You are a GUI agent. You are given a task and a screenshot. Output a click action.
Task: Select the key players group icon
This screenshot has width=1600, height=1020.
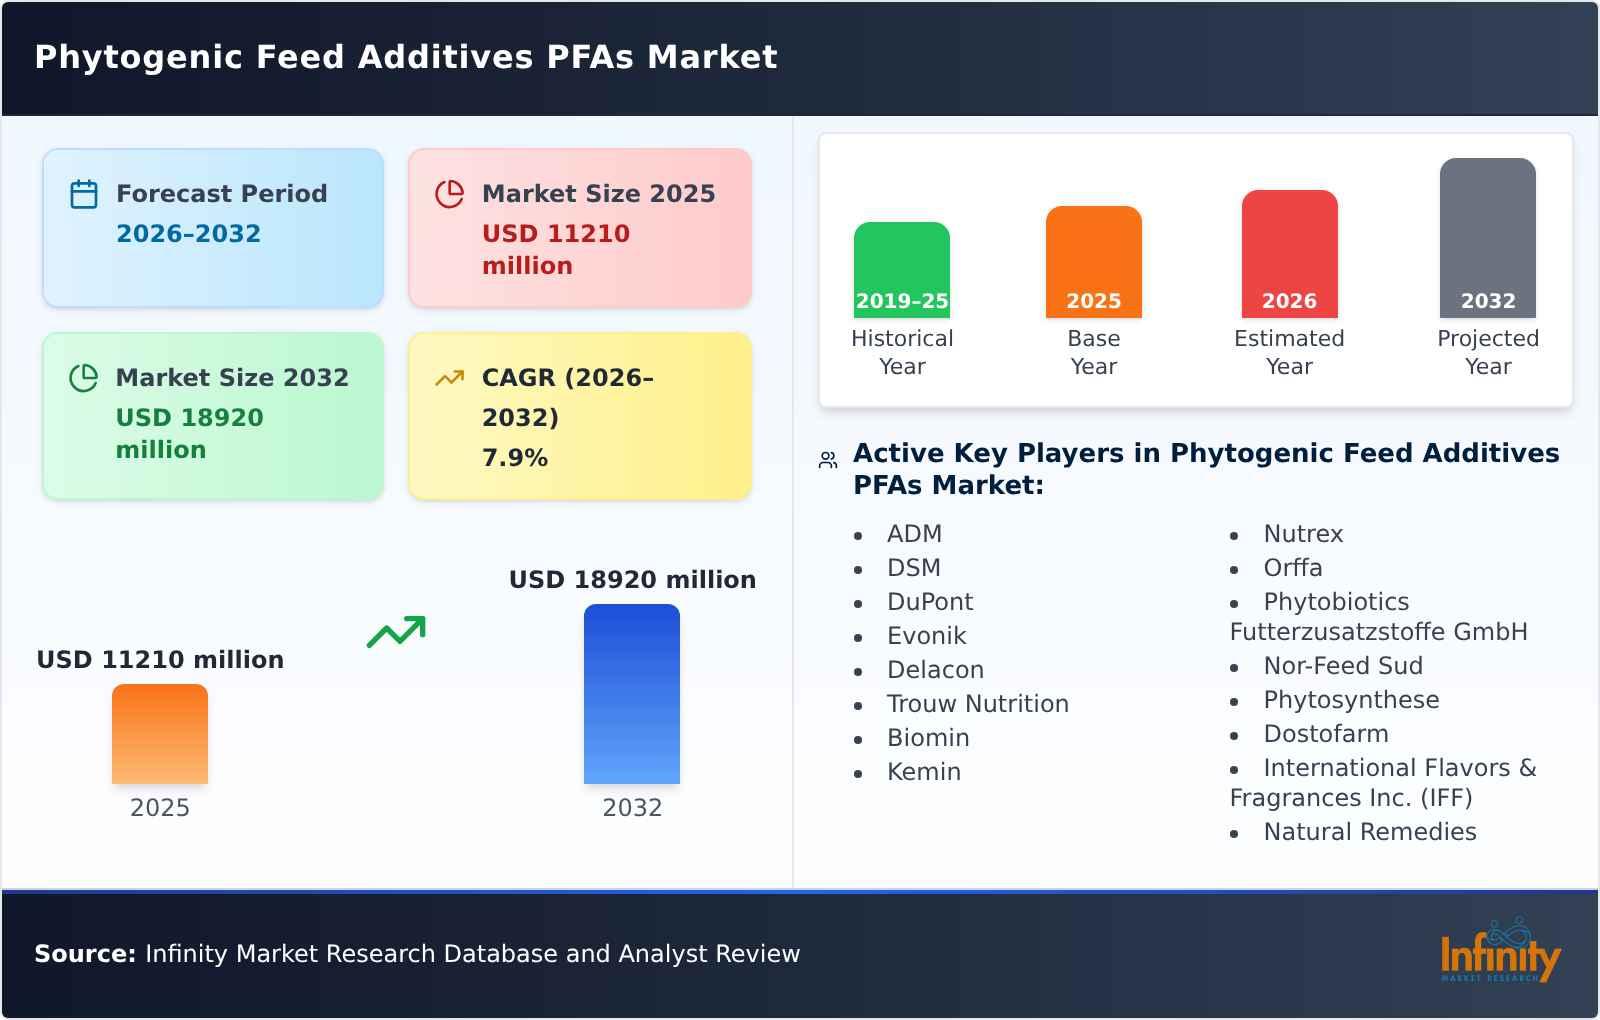(x=826, y=458)
